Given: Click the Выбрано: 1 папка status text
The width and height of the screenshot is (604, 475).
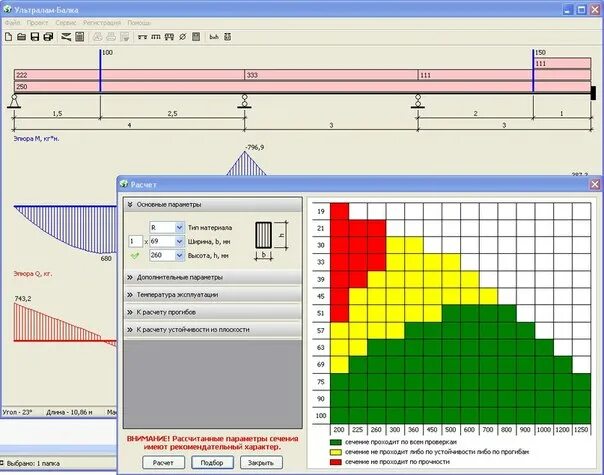Looking at the screenshot, I should point(33,463).
